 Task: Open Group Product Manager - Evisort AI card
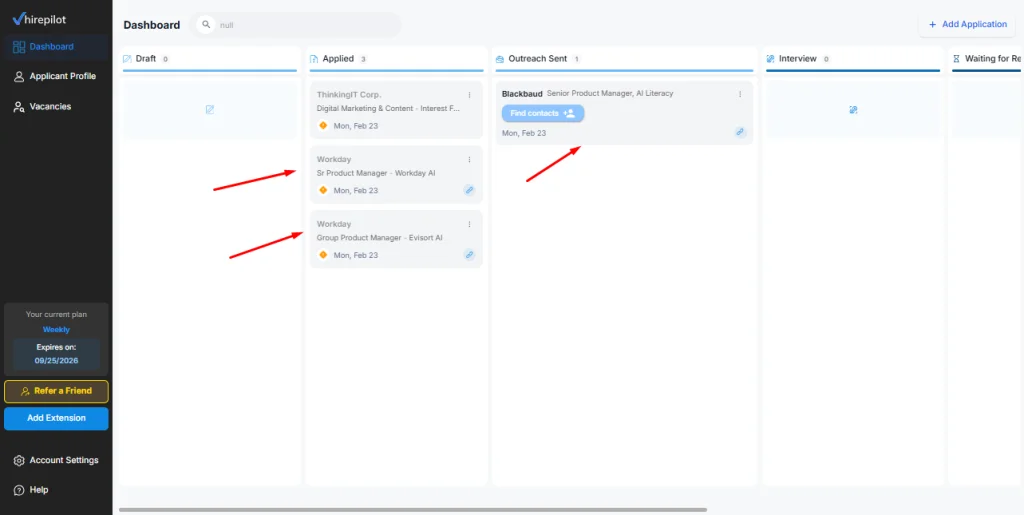(396, 239)
